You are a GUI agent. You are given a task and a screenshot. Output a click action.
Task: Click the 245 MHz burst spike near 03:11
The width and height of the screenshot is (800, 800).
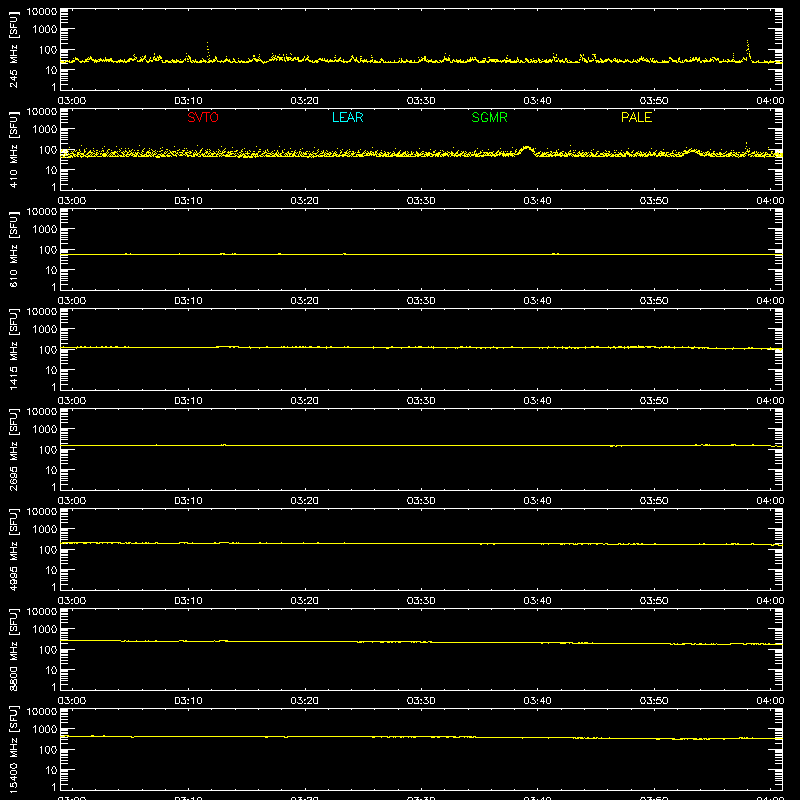click(207, 51)
